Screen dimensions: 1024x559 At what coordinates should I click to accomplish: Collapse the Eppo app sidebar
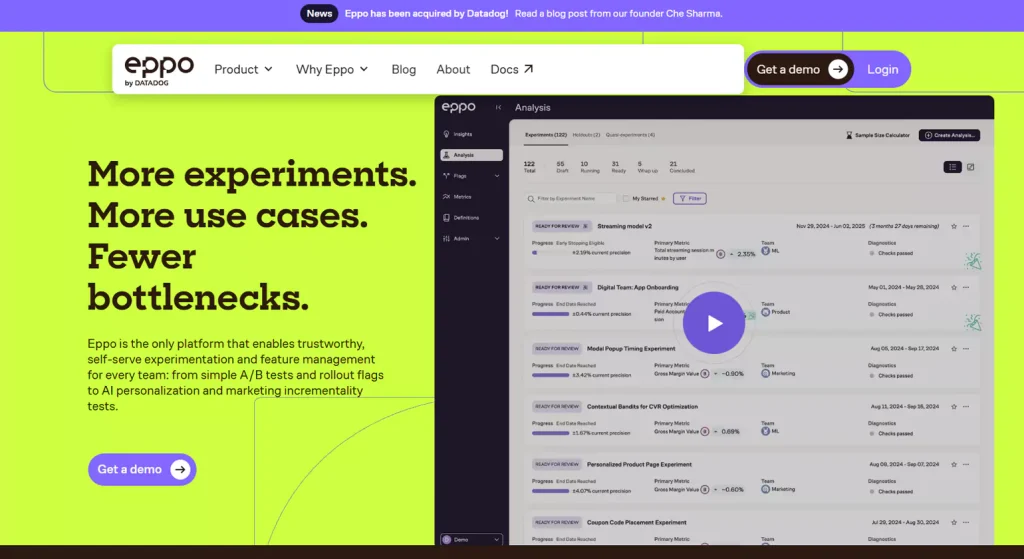pyautogui.click(x=498, y=107)
